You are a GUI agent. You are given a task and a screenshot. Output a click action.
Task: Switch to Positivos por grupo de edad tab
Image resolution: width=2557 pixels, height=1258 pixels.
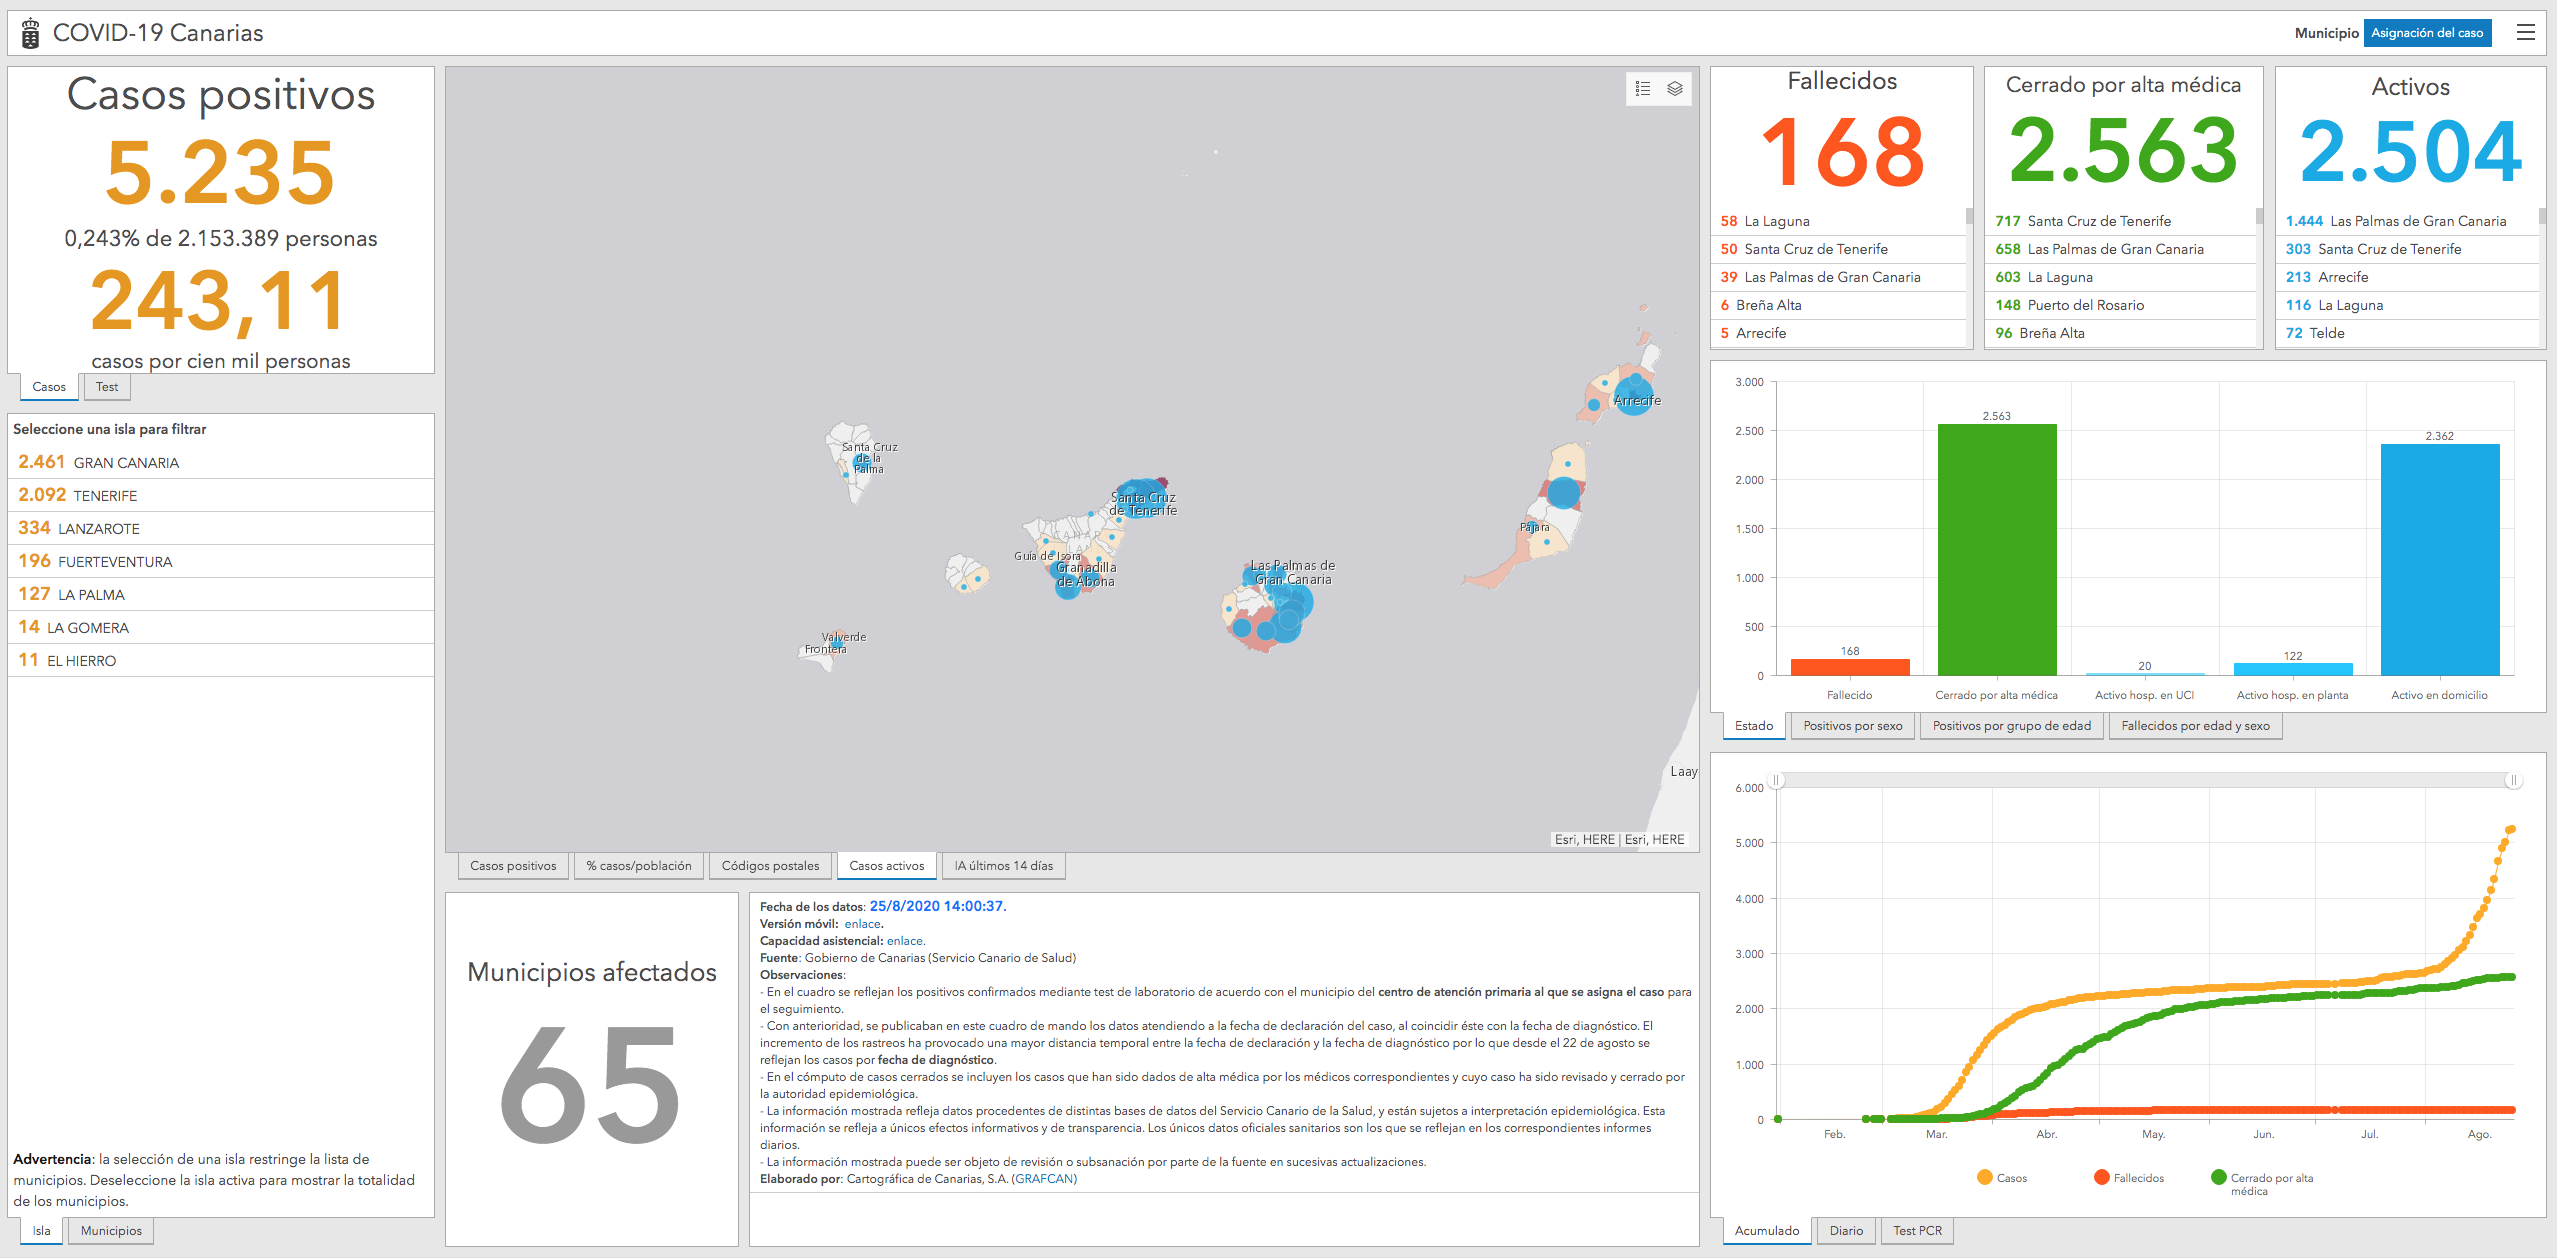click(x=2011, y=726)
